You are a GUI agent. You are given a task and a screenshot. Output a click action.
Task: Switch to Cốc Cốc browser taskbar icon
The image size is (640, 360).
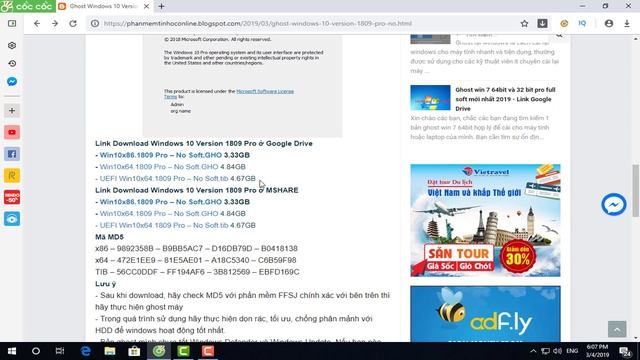(x=159, y=351)
